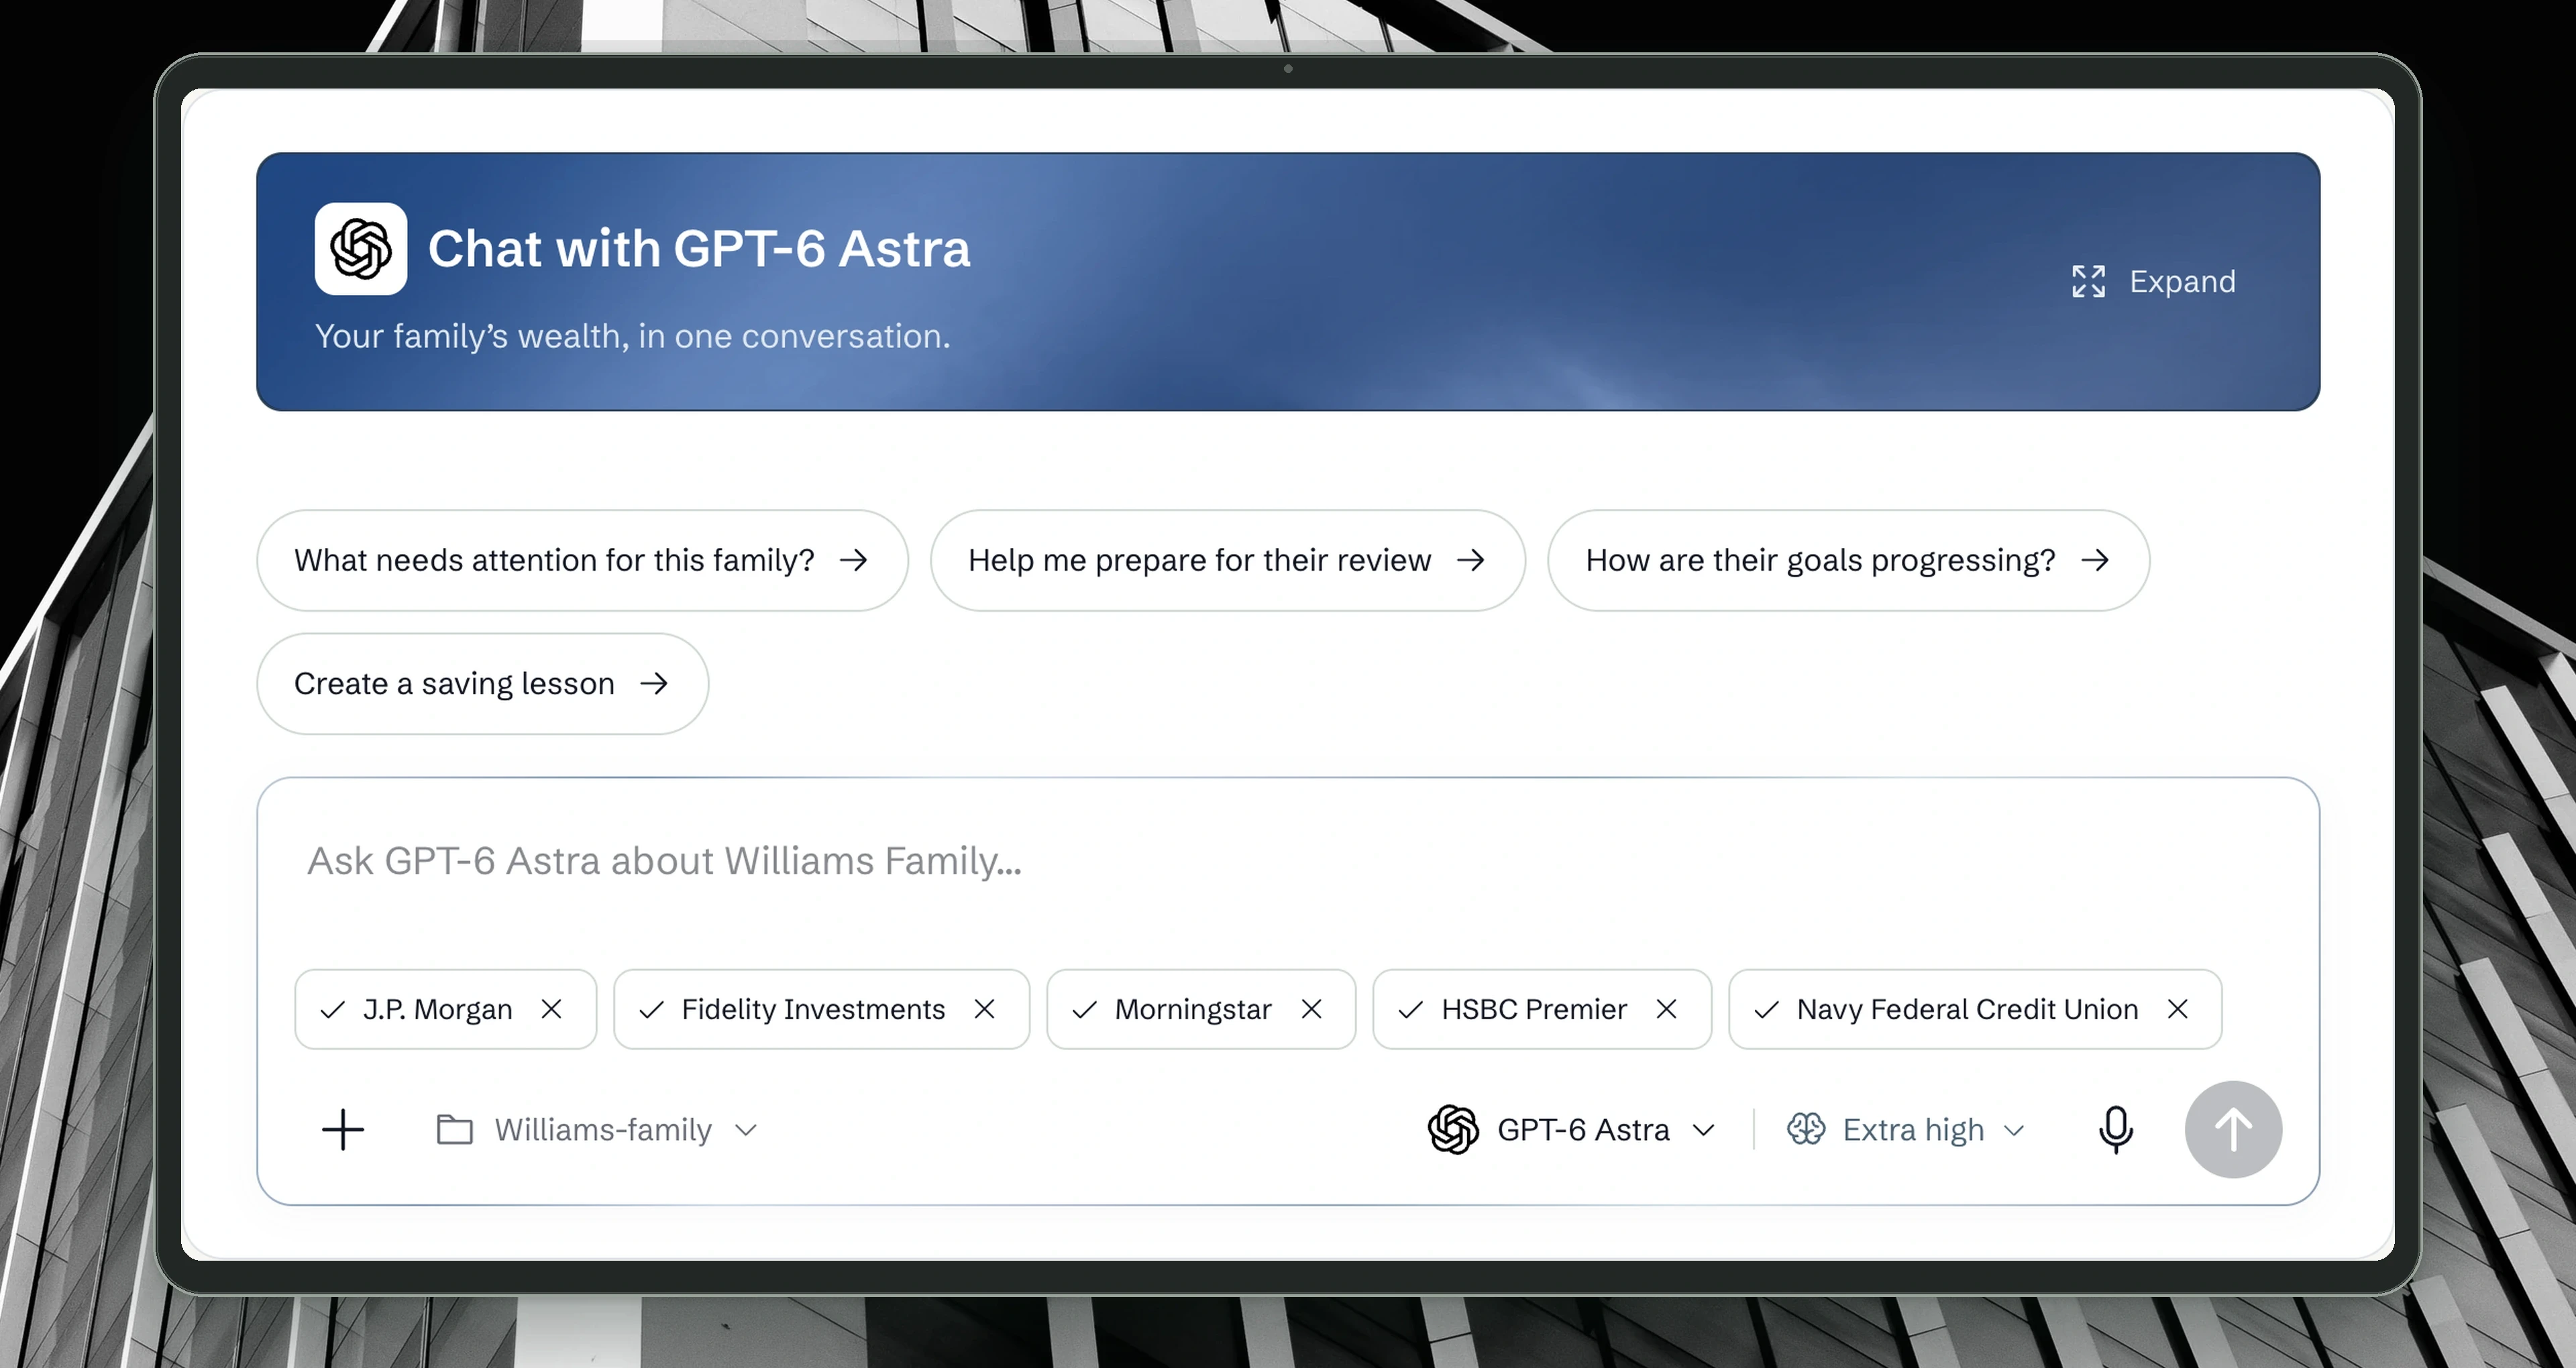Image resolution: width=2576 pixels, height=1368 pixels.
Task: Open the Extra high reasoning dropdown
Action: pos(1906,1130)
